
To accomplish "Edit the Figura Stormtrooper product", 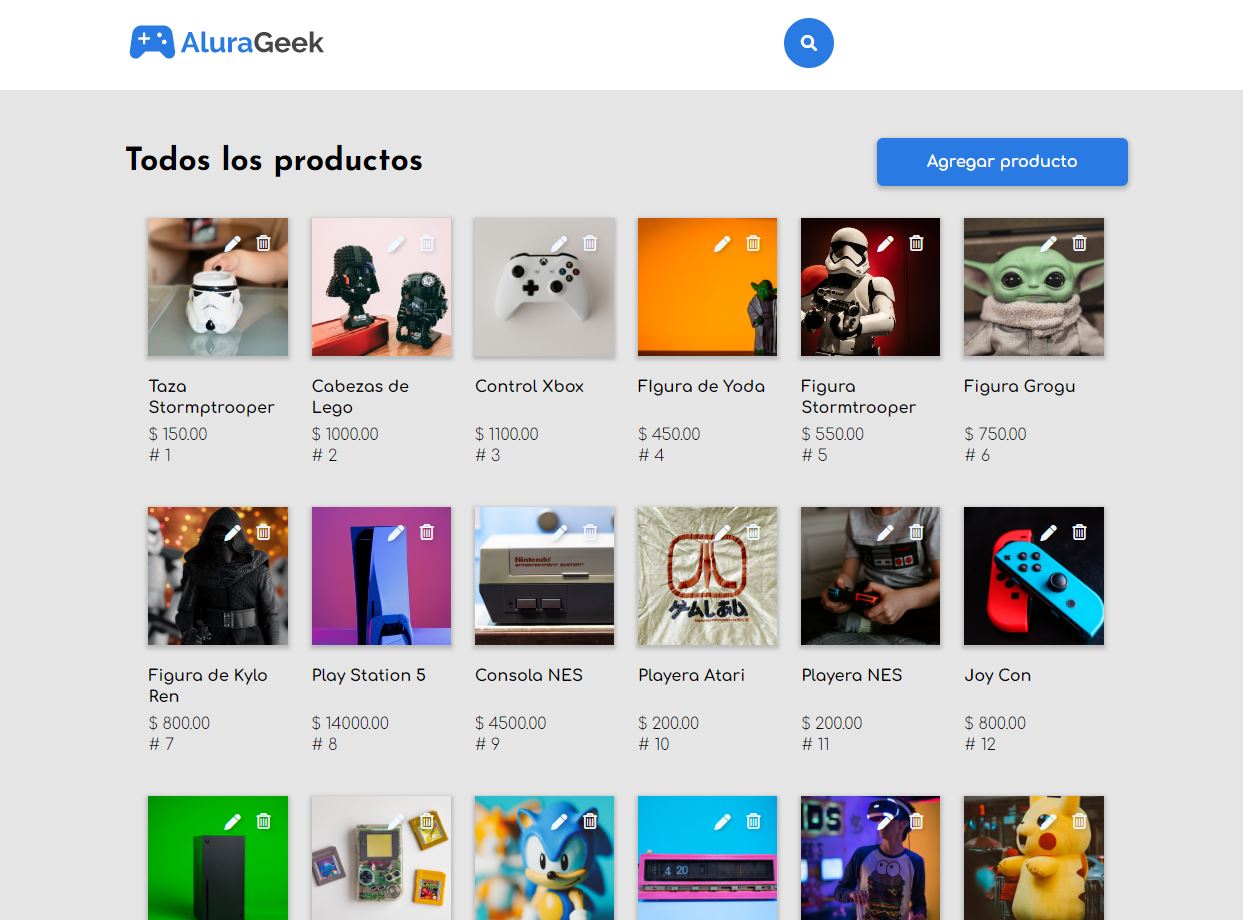I will coord(884,242).
